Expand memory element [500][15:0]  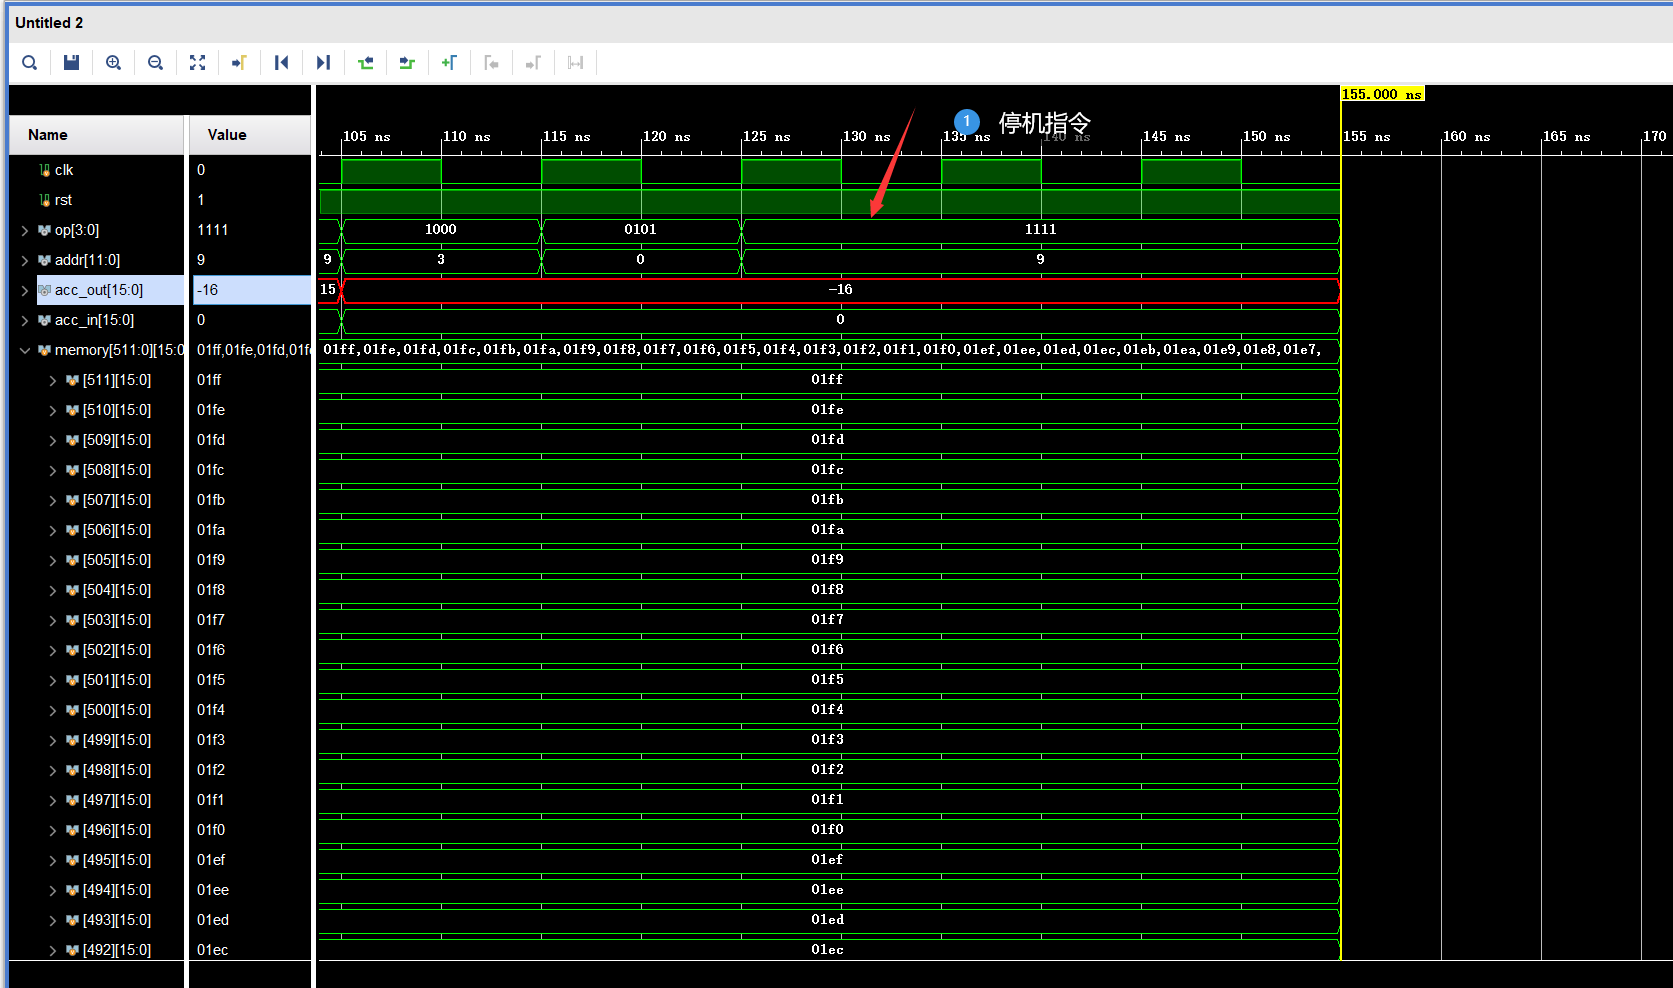coord(53,710)
